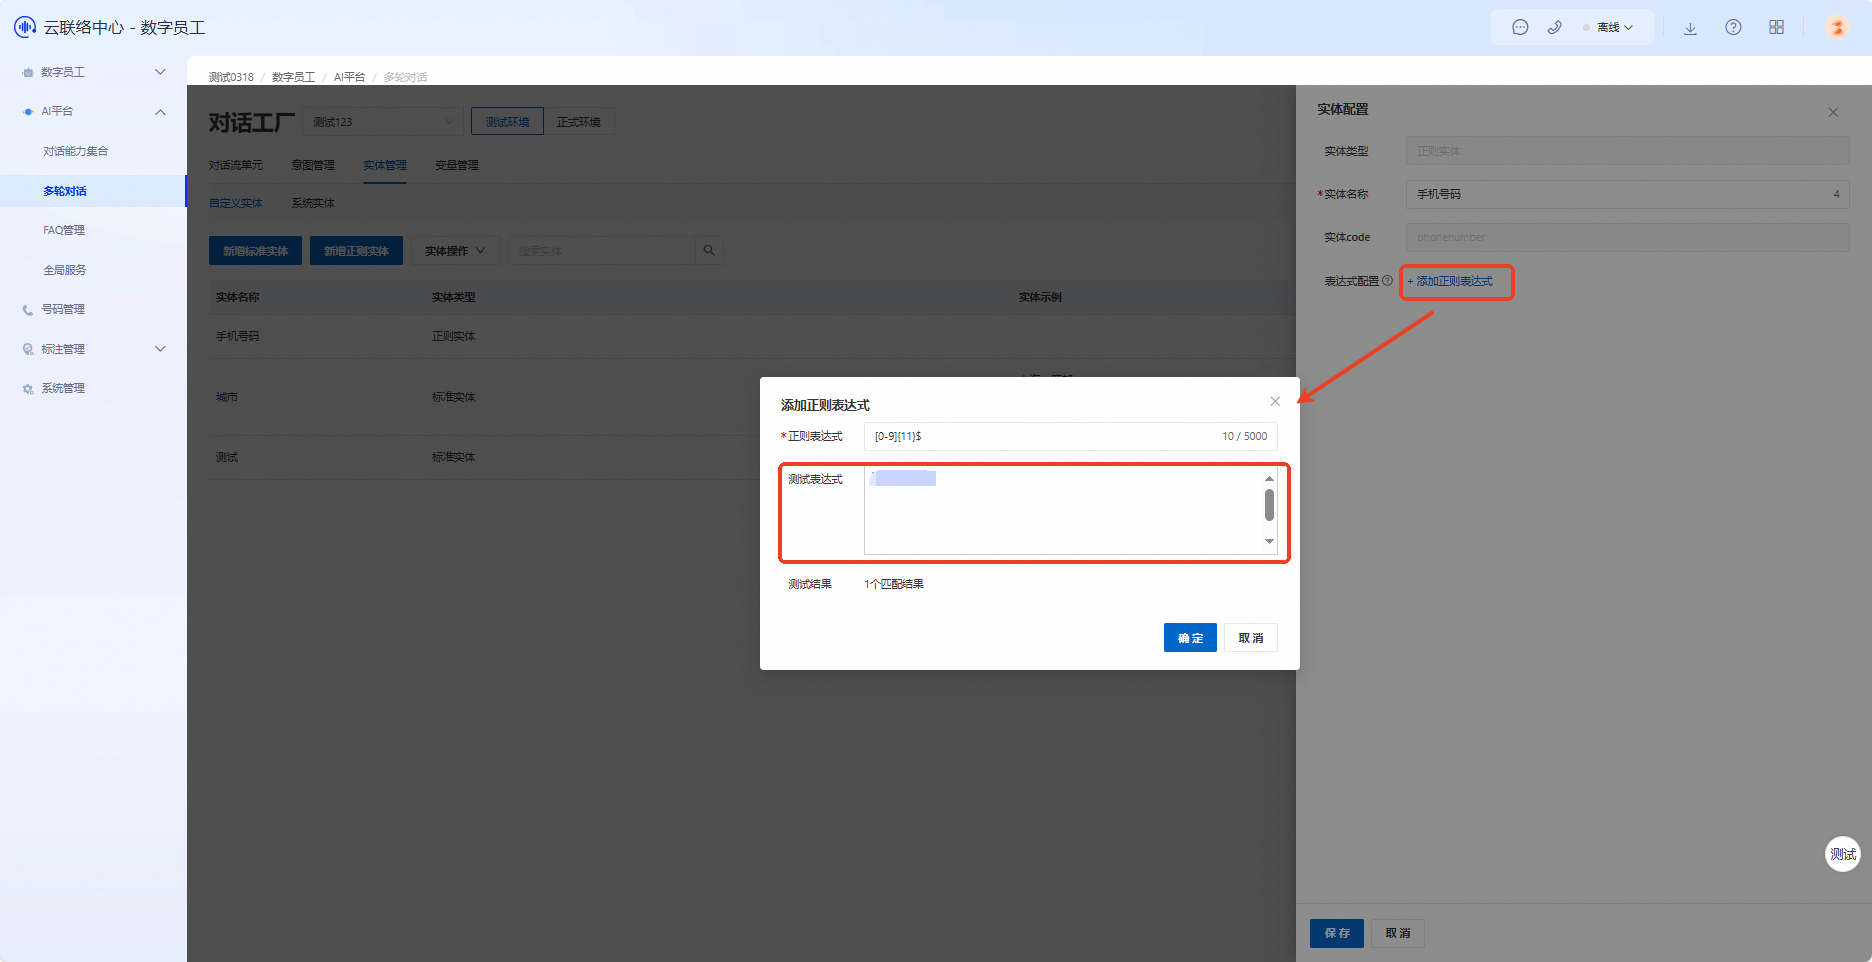Click 保存 in the 实体配置 panel
Viewport: 1872px width, 962px height.
(1337, 933)
